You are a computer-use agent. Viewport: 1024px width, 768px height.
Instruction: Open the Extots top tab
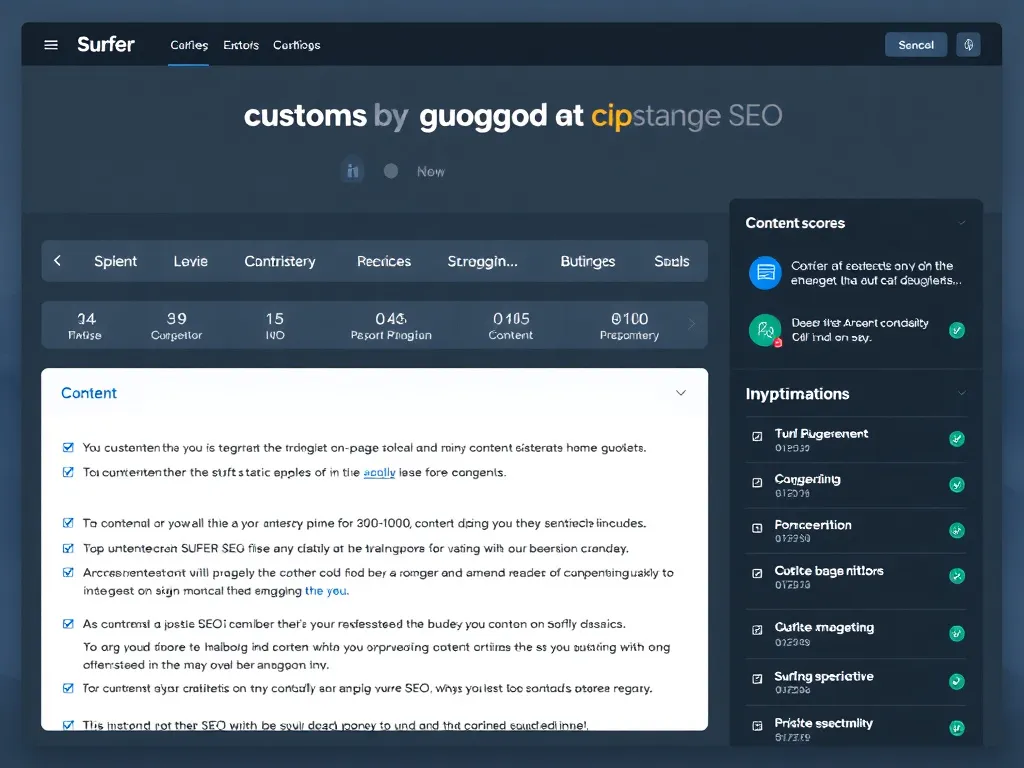click(x=241, y=45)
